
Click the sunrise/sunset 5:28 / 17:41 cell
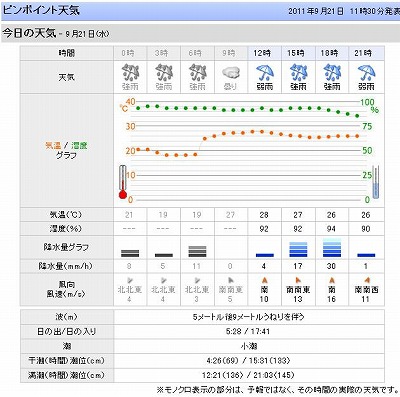249,332
